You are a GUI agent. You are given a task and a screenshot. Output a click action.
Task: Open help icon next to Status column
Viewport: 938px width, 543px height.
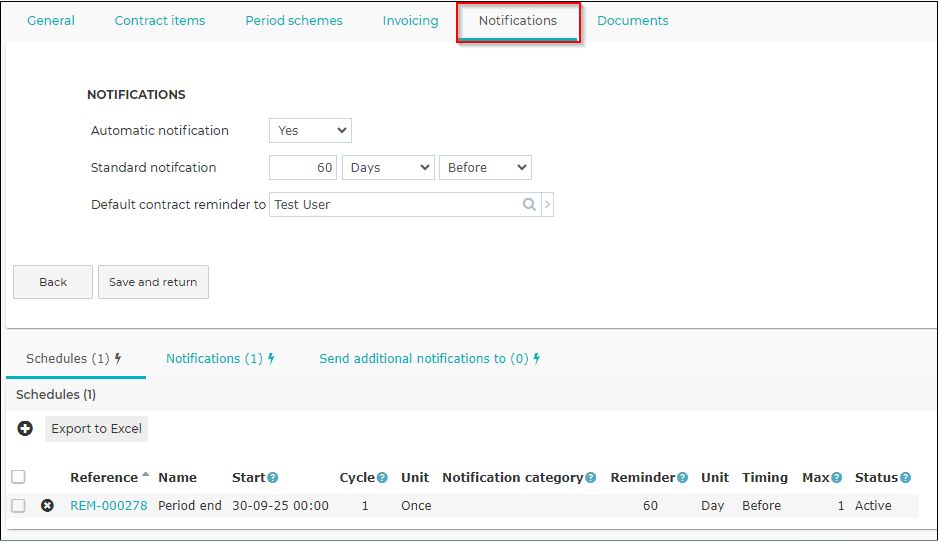tap(906, 478)
